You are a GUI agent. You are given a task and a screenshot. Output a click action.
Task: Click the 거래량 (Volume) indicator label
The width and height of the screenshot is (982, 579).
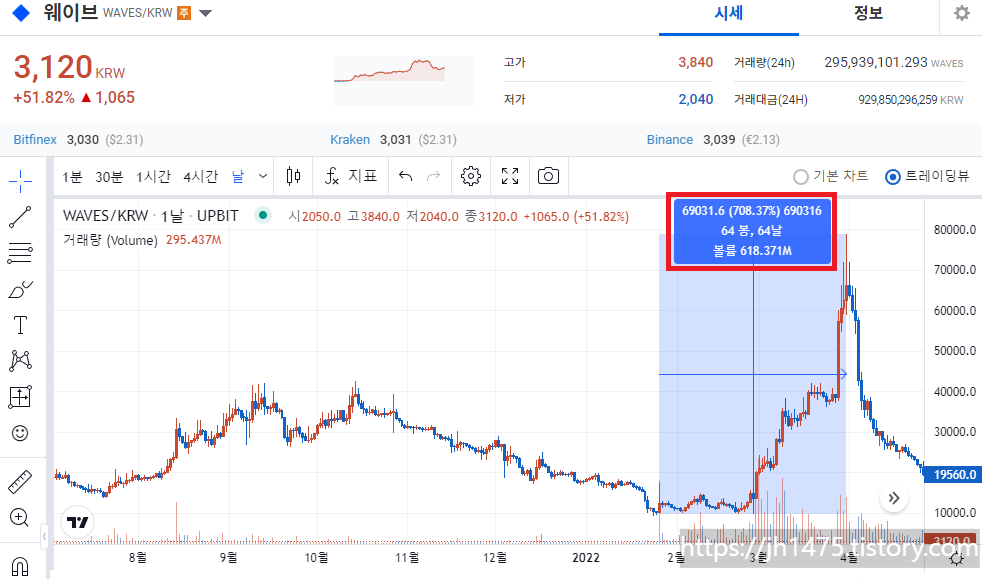coord(110,240)
